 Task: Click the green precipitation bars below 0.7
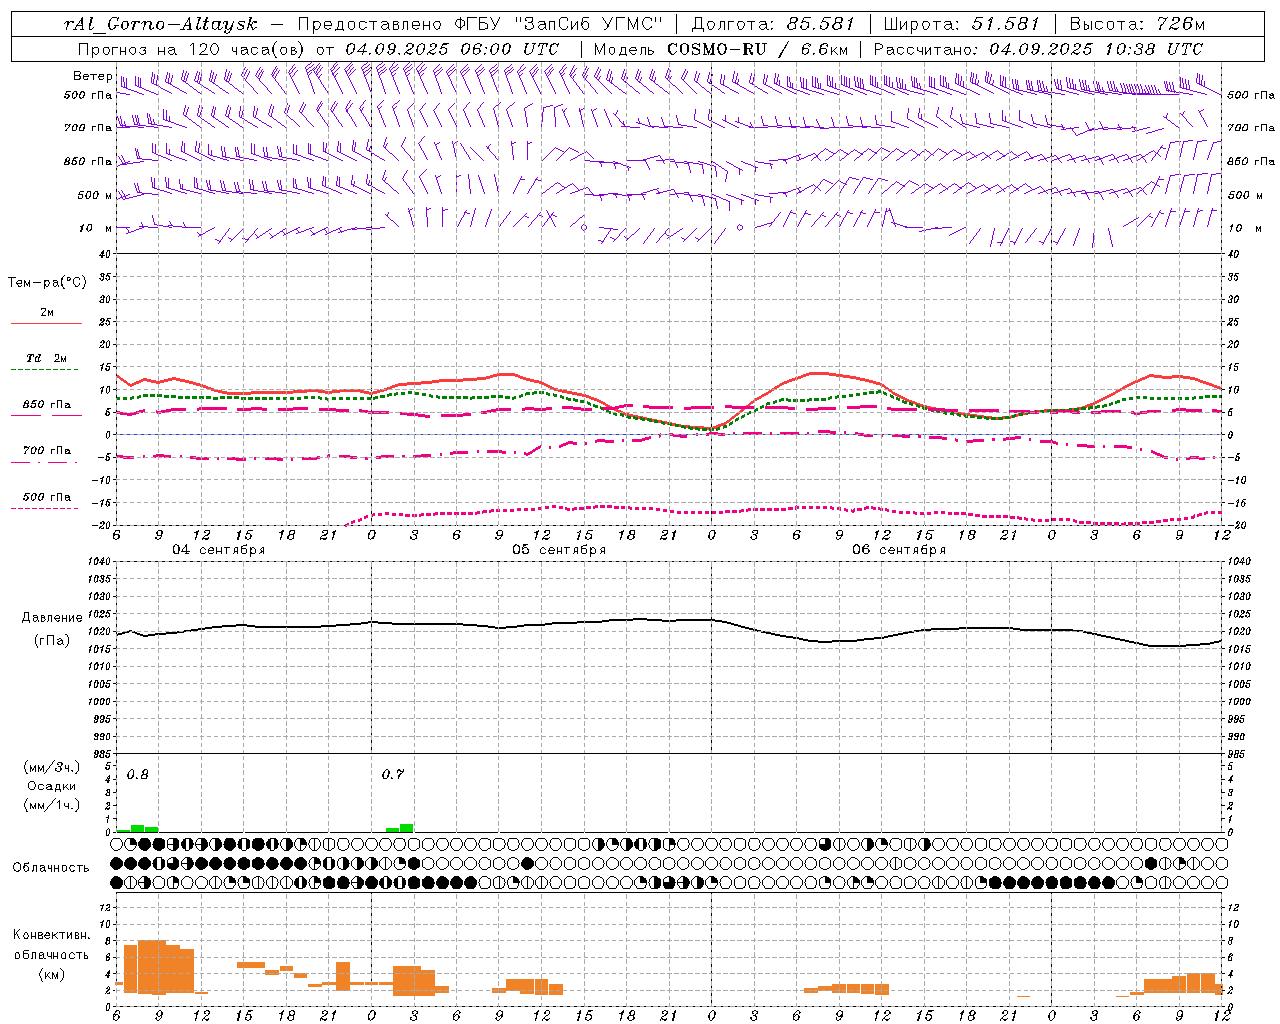pos(400,828)
